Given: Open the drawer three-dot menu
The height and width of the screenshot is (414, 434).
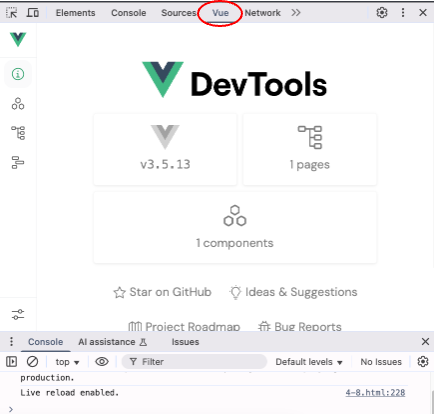Looking at the screenshot, I should point(12,342).
